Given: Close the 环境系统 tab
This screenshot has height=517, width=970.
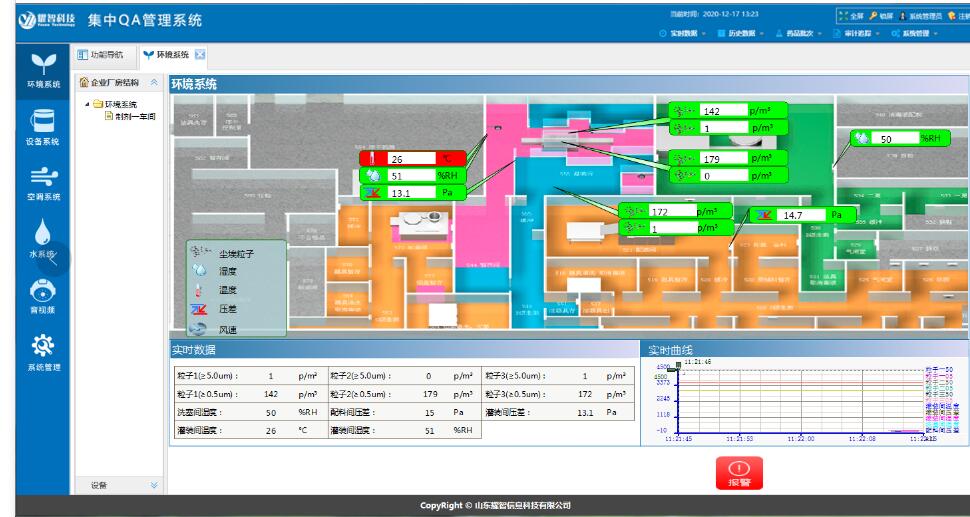Looking at the screenshot, I should 200,54.
